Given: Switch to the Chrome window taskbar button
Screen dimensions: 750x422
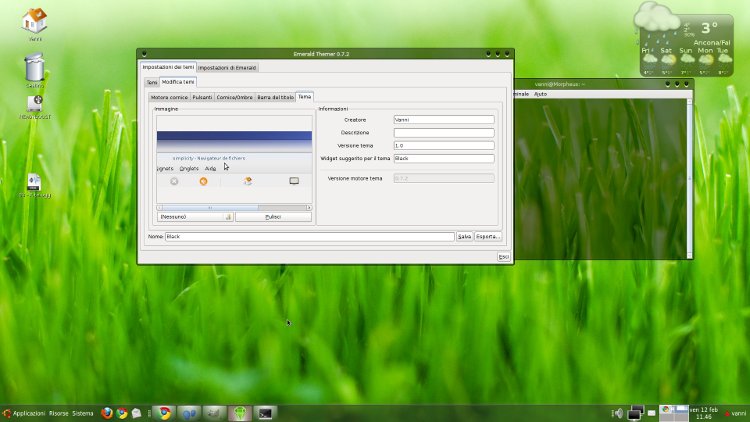Looking at the screenshot, I should tap(164, 413).
